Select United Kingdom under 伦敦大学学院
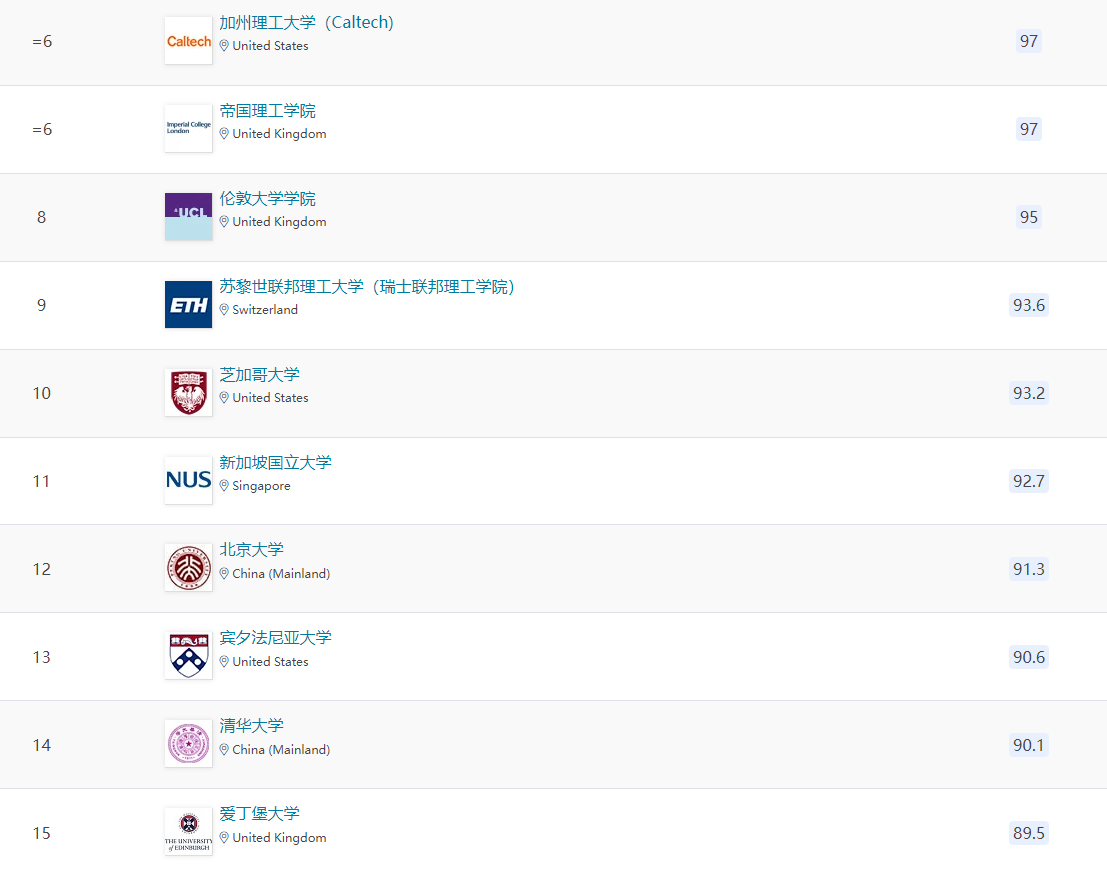The height and width of the screenshot is (876, 1107). 280,222
